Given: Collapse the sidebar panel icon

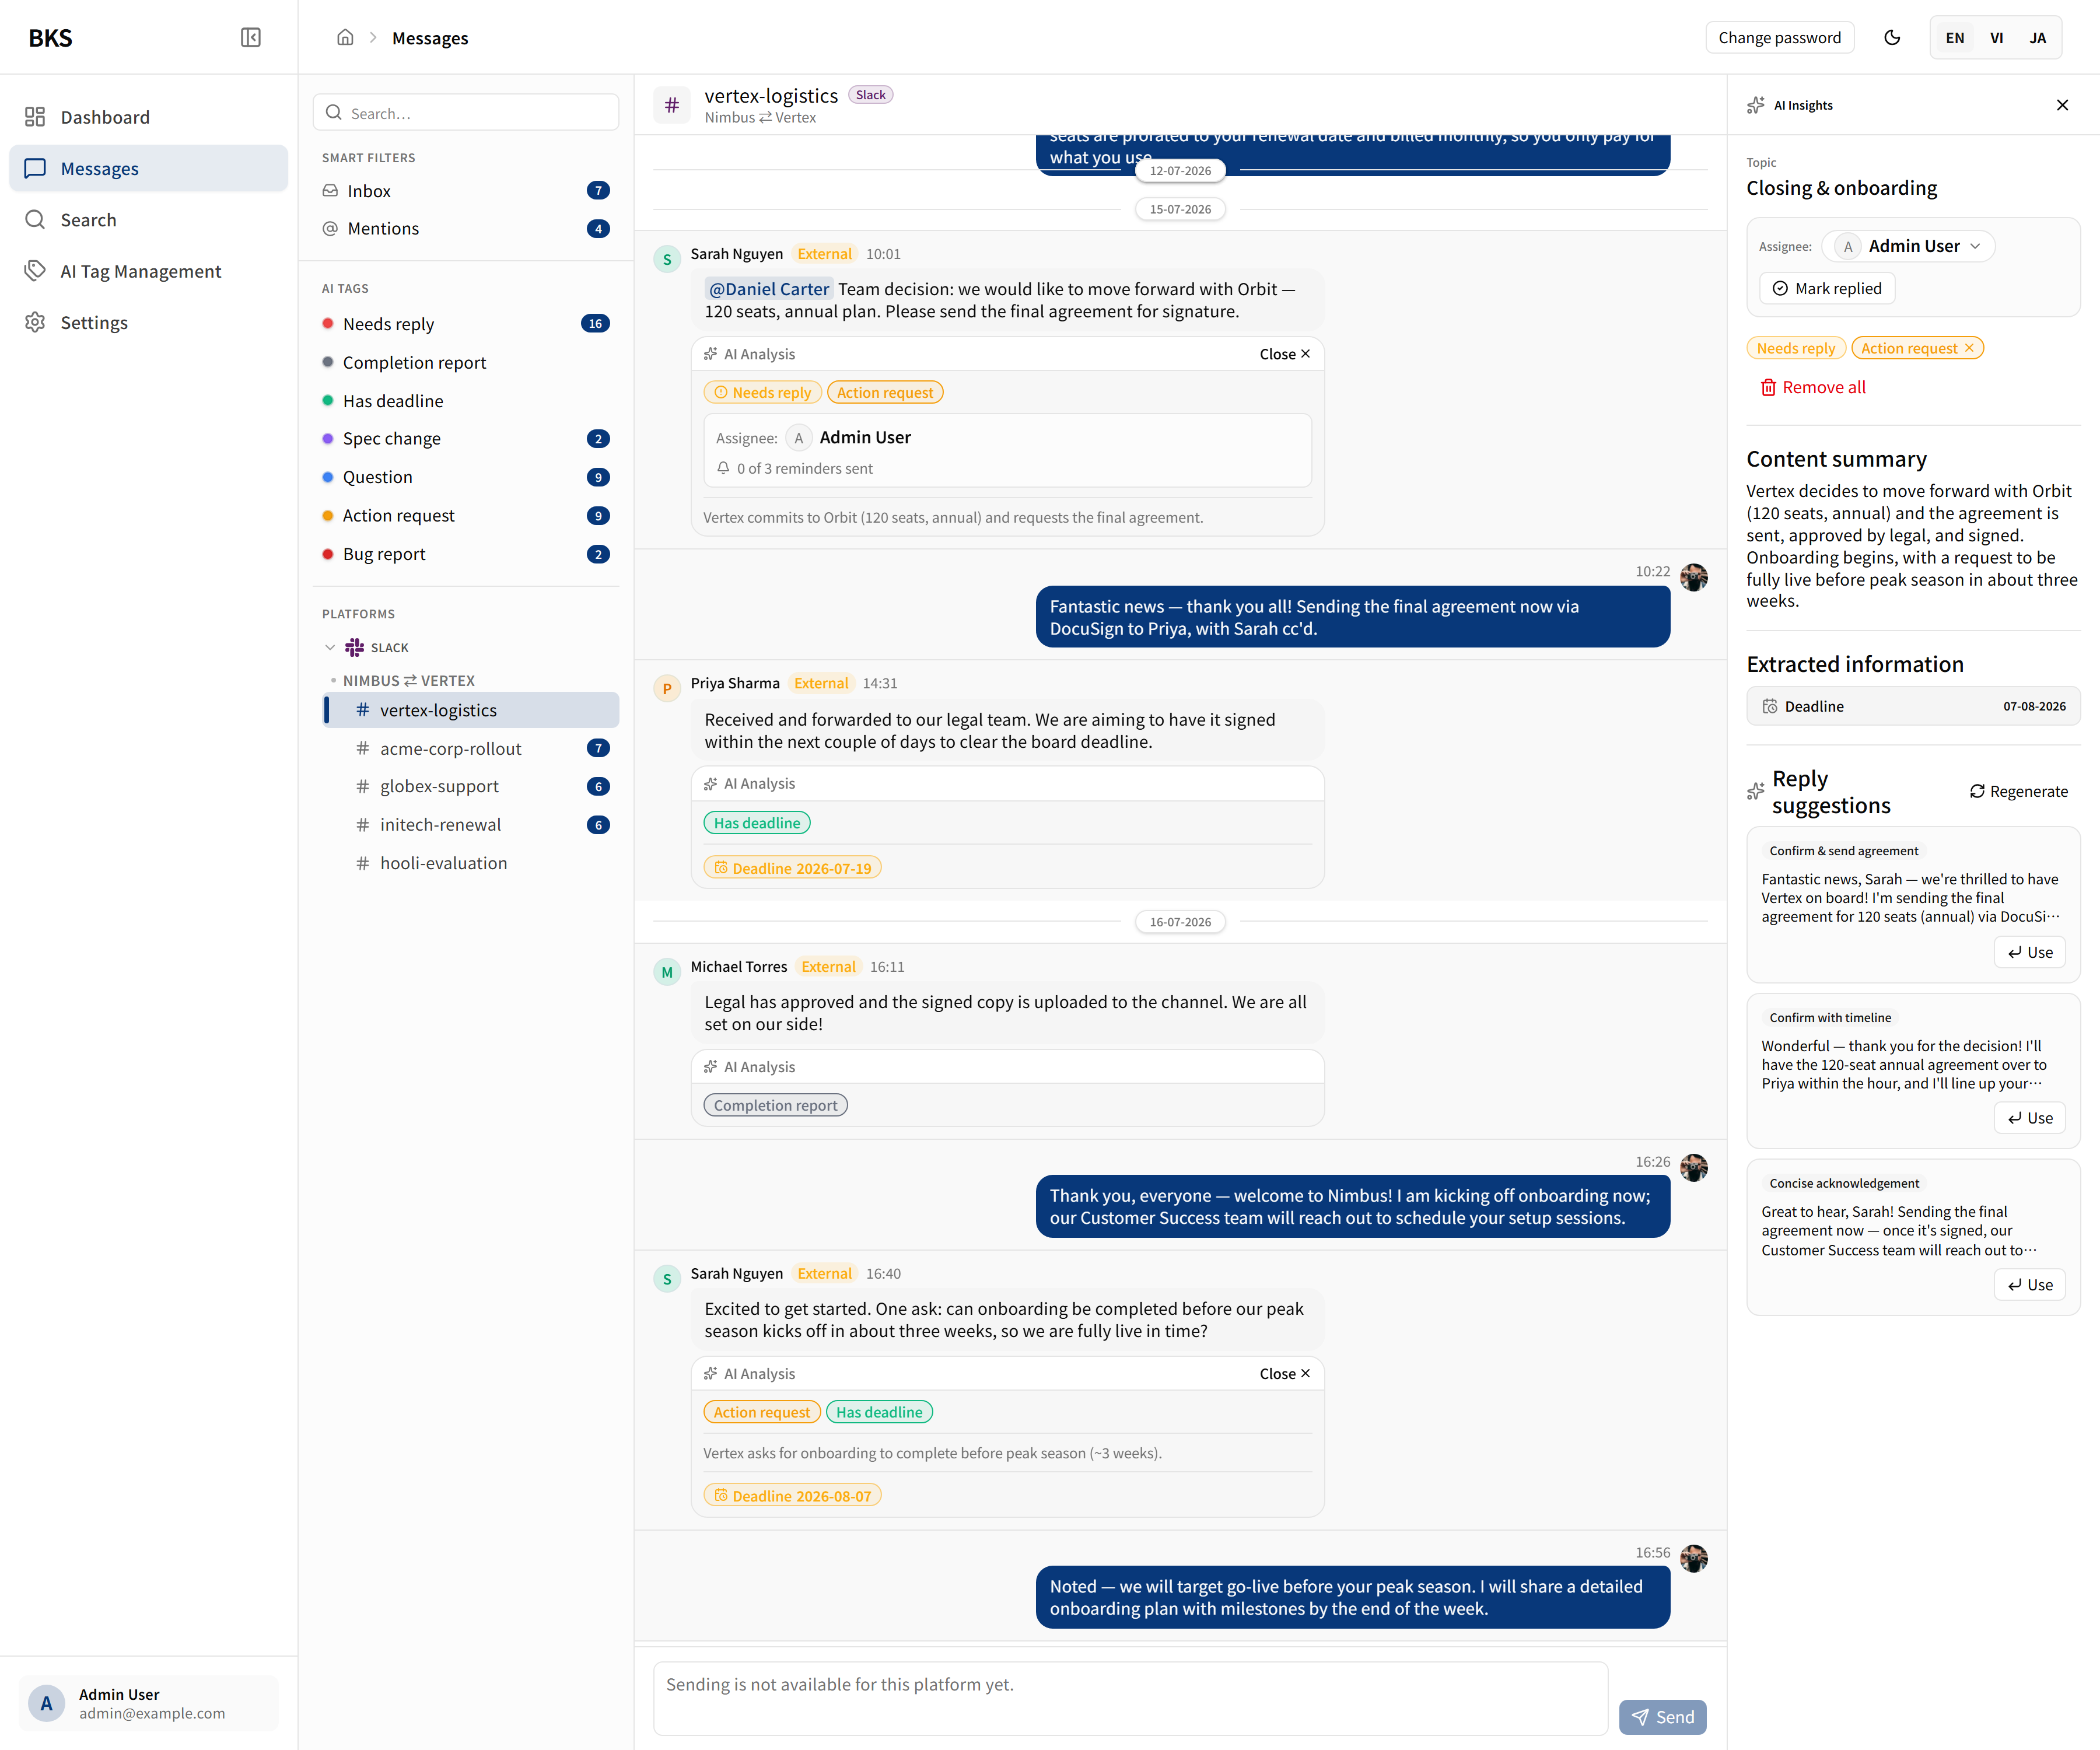Looking at the screenshot, I should coord(250,38).
